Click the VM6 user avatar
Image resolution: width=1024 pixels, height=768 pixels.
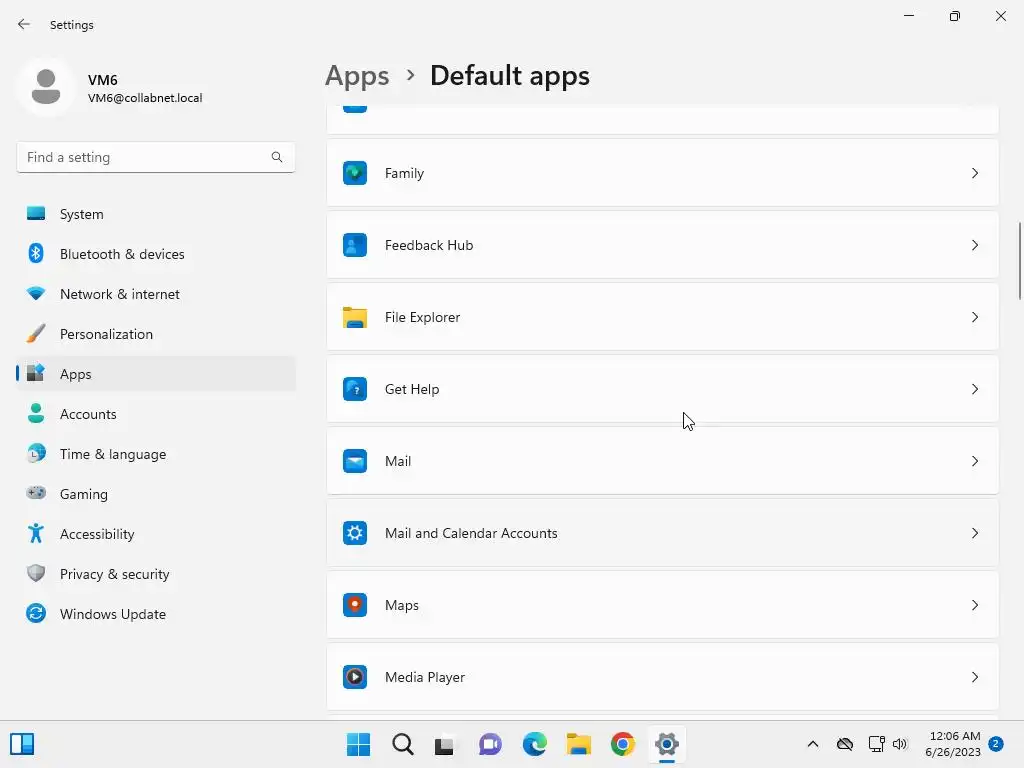[46, 87]
